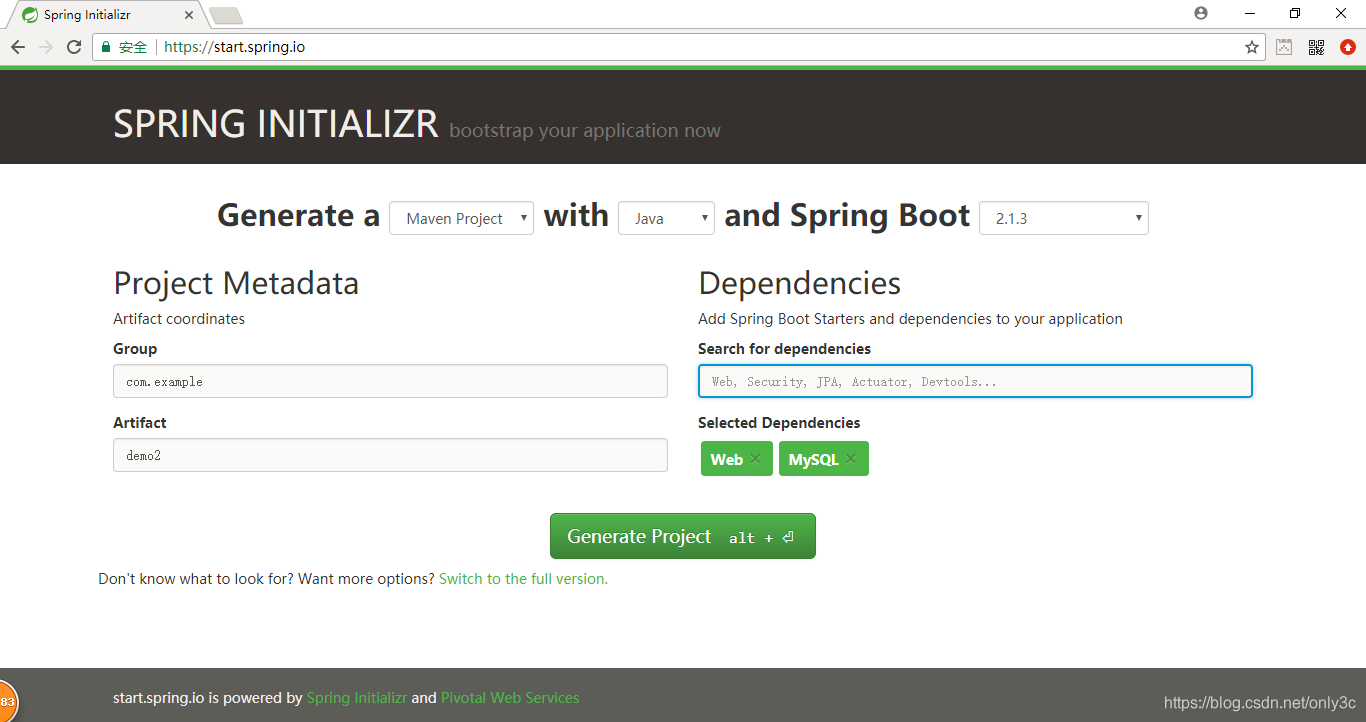Click the QR code extension icon
The width and height of the screenshot is (1366, 722).
tap(1316, 47)
